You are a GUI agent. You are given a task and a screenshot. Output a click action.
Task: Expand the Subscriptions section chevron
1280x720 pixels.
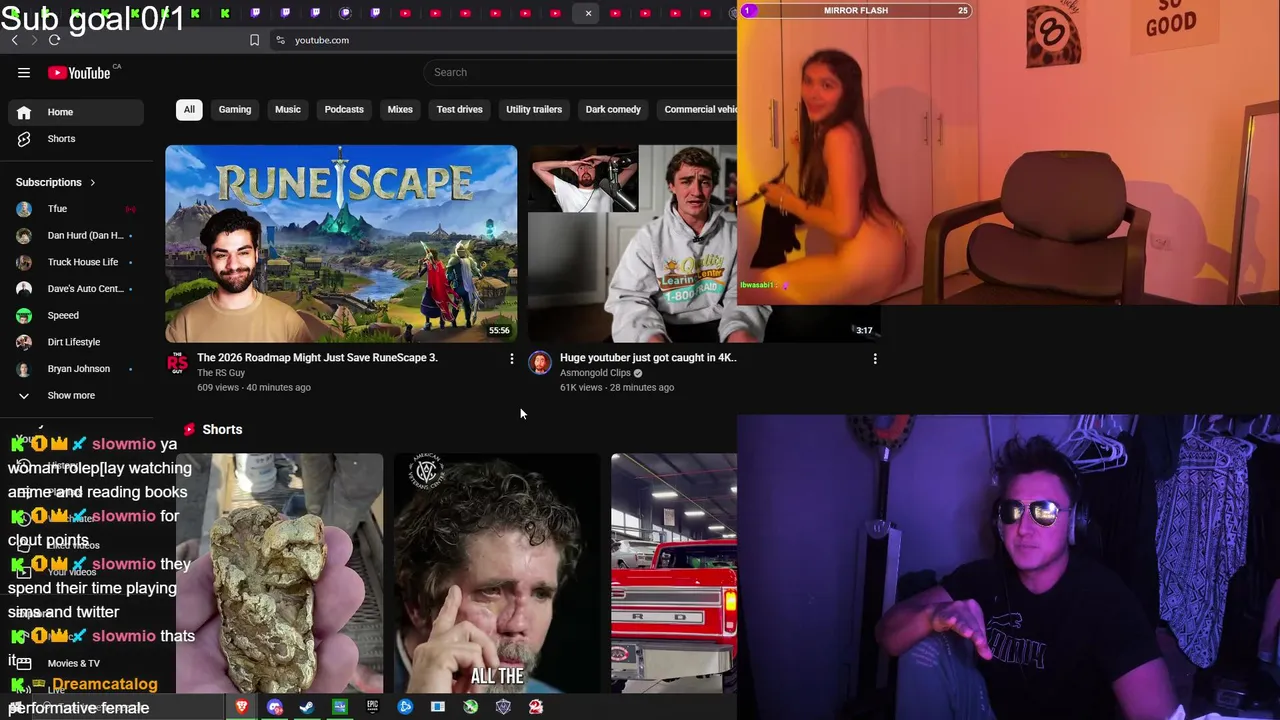pos(92,182)
